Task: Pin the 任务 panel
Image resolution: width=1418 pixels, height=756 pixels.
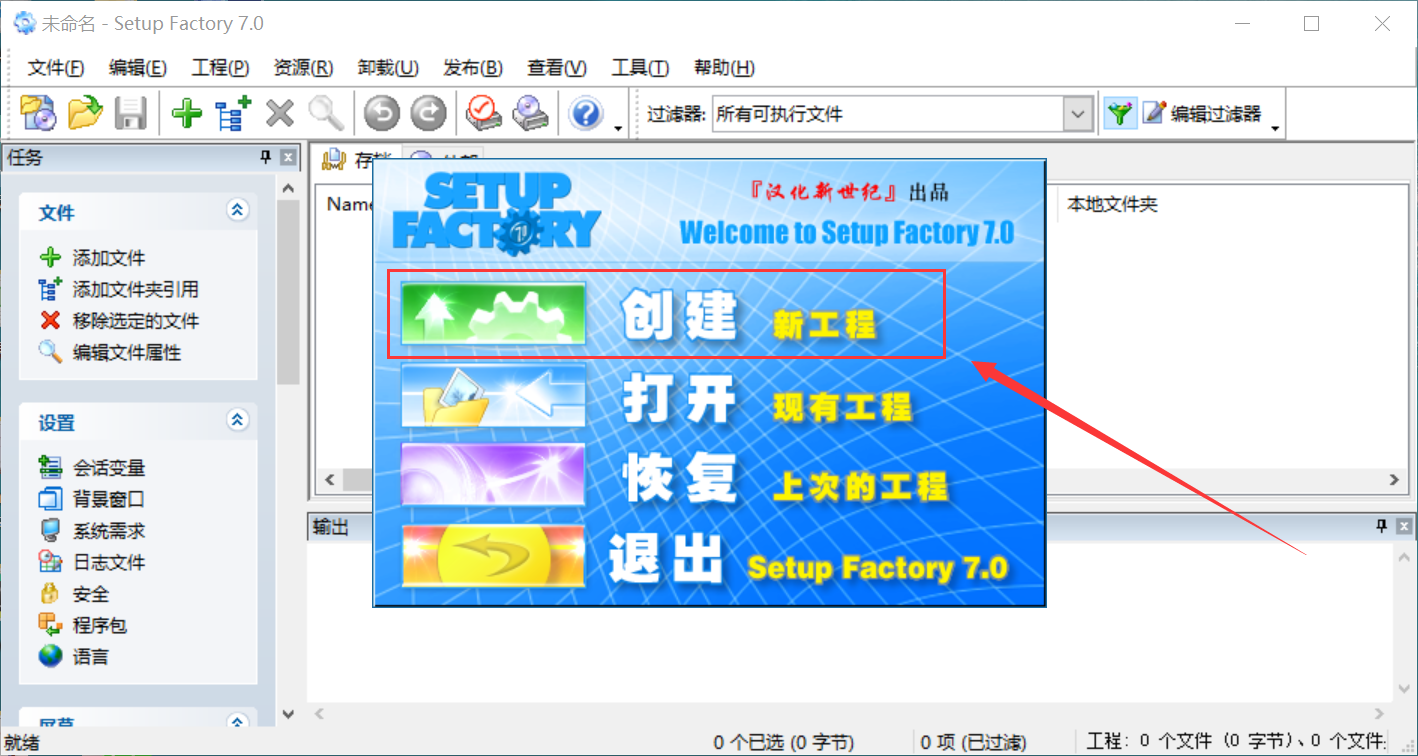Action: (265, 157)
